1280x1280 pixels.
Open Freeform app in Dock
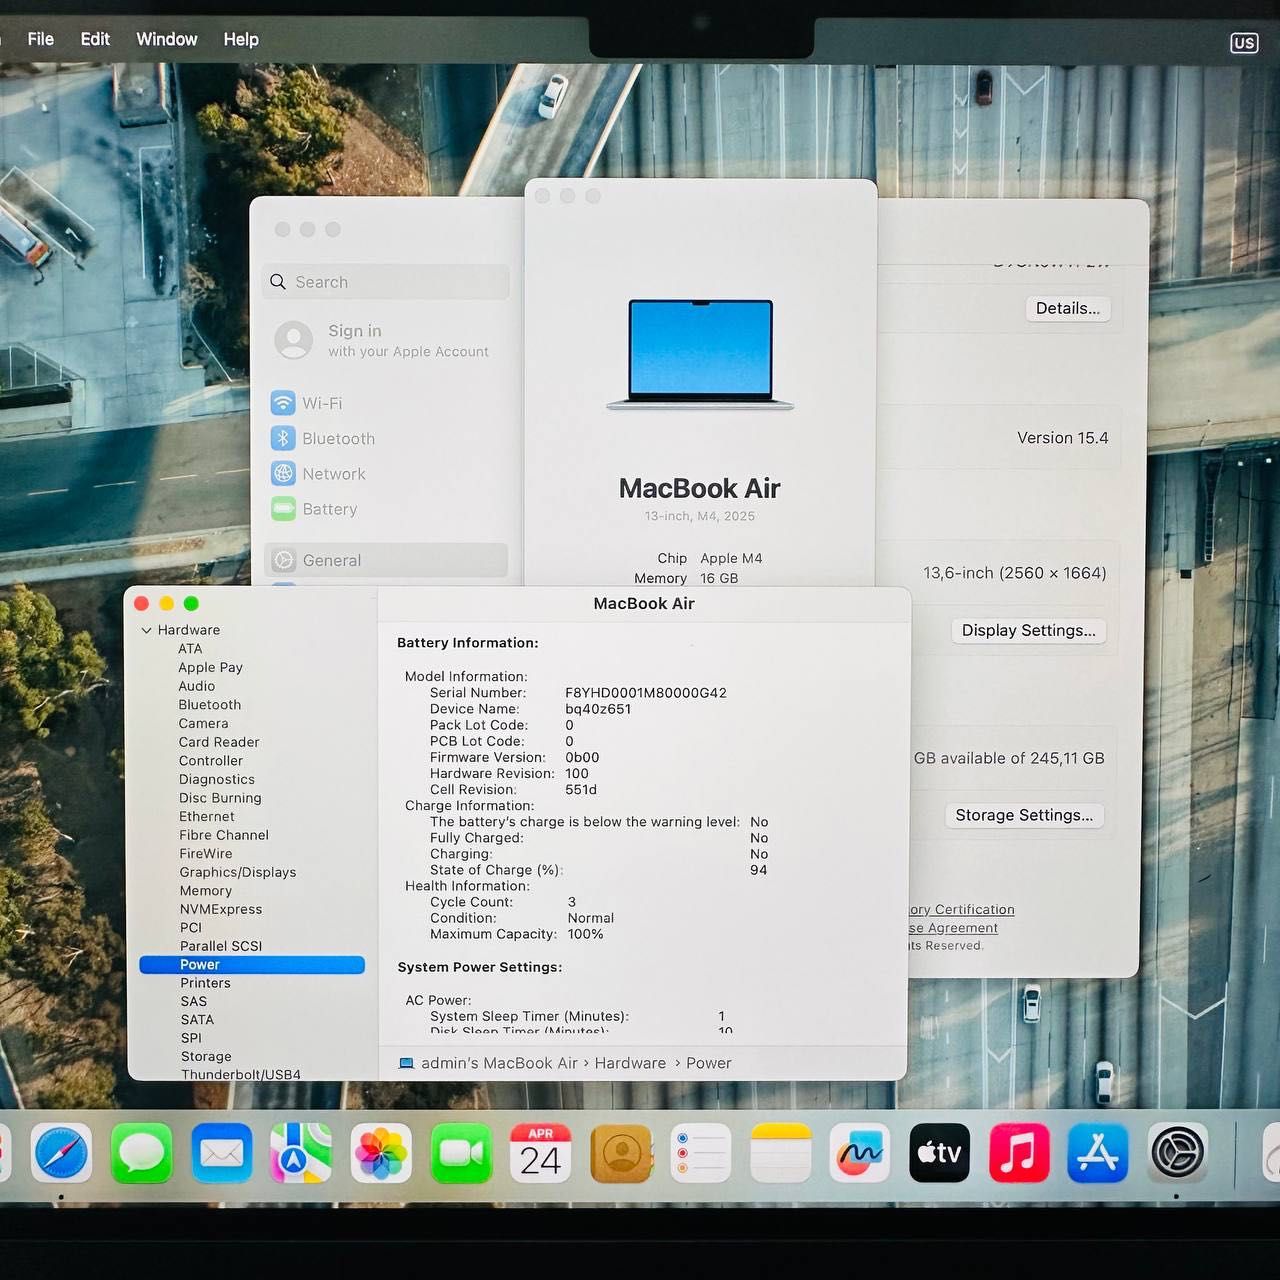860,1153
